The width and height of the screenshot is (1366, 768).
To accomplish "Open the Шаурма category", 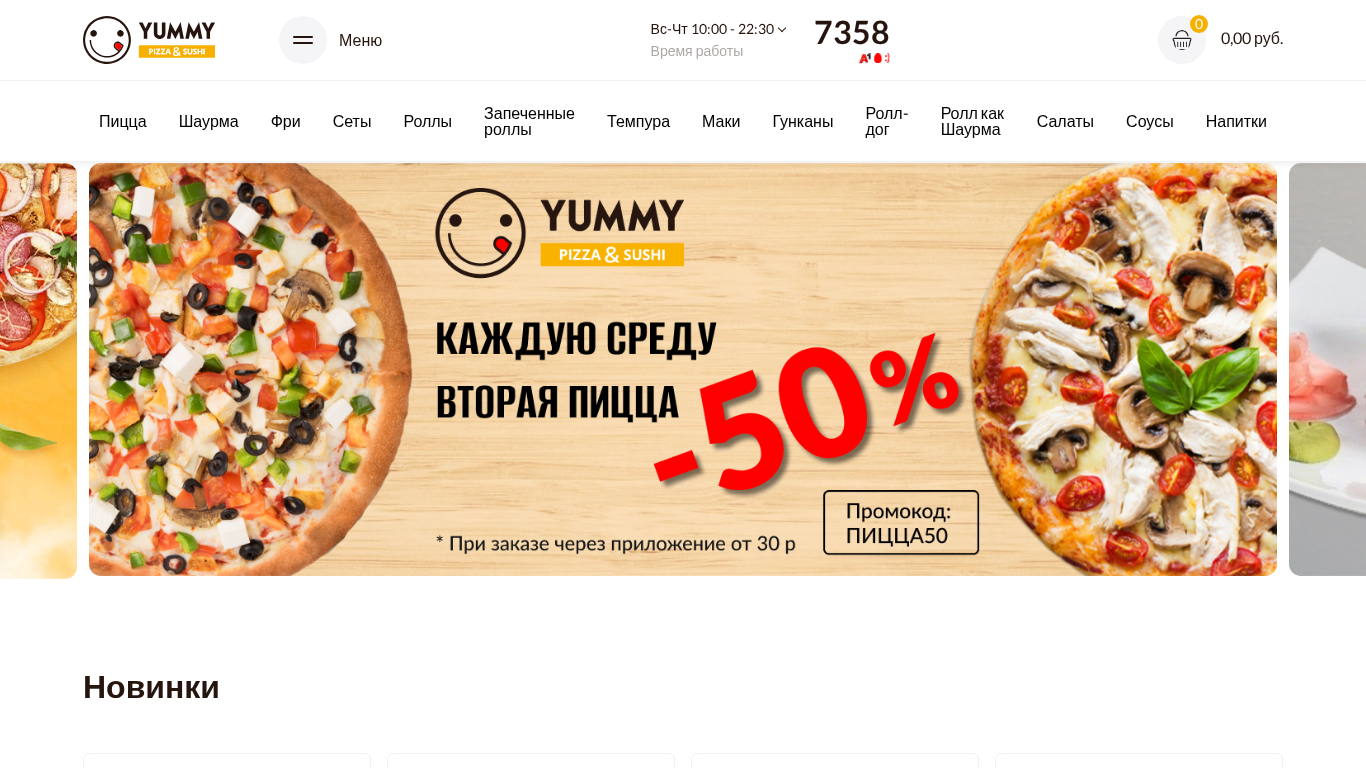I will [x=209, y=122].
